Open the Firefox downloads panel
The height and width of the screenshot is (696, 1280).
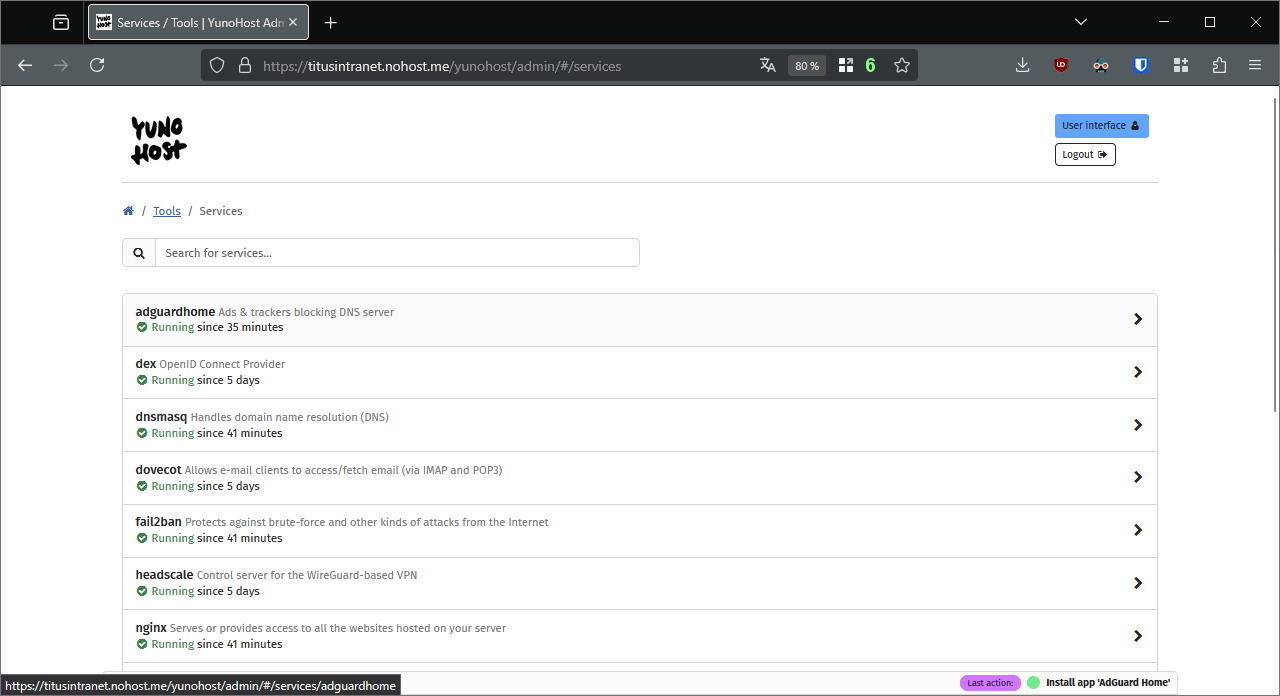pos(1022,65)
